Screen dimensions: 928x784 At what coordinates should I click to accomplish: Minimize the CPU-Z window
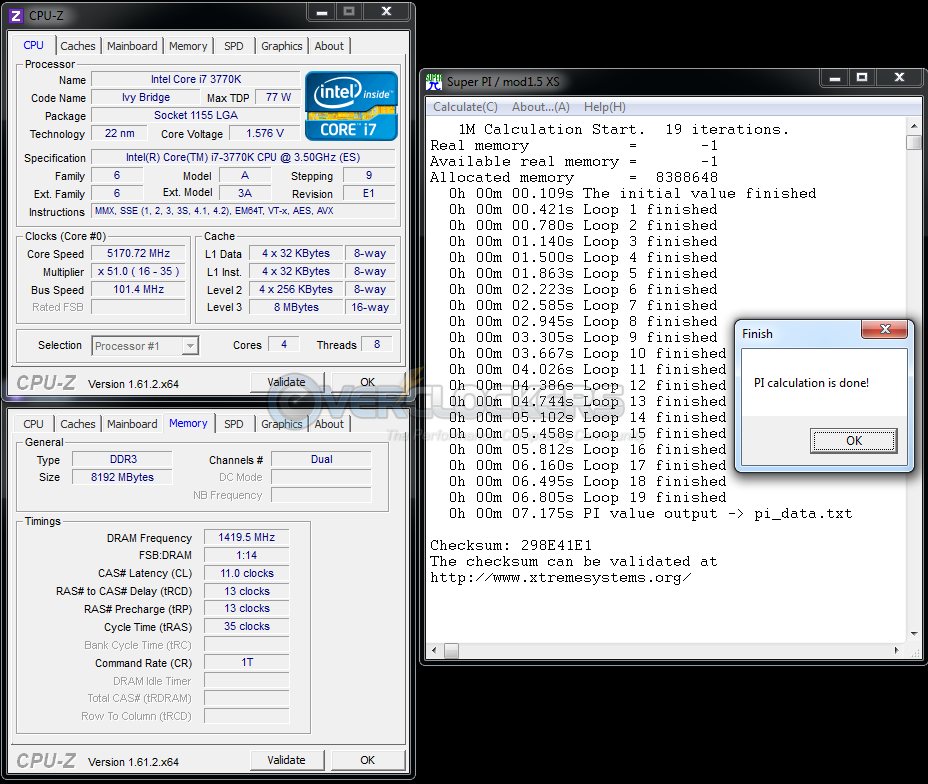(x=322, y=12)
